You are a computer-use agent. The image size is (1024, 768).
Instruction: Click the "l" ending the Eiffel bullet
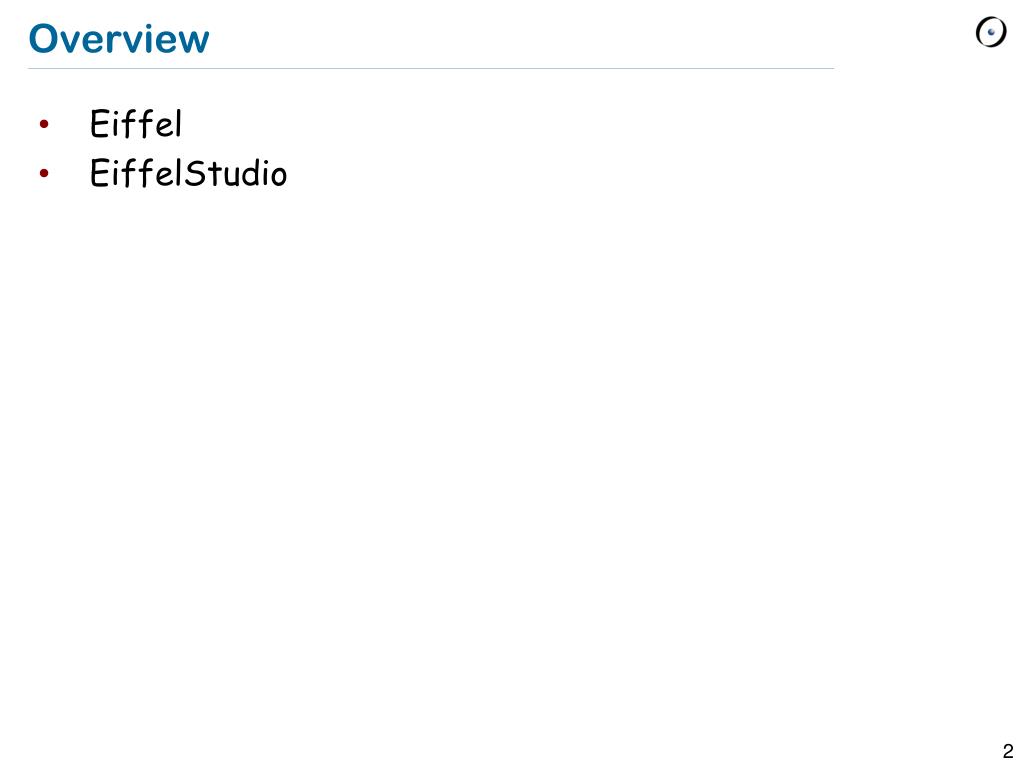tap(178, 123)
